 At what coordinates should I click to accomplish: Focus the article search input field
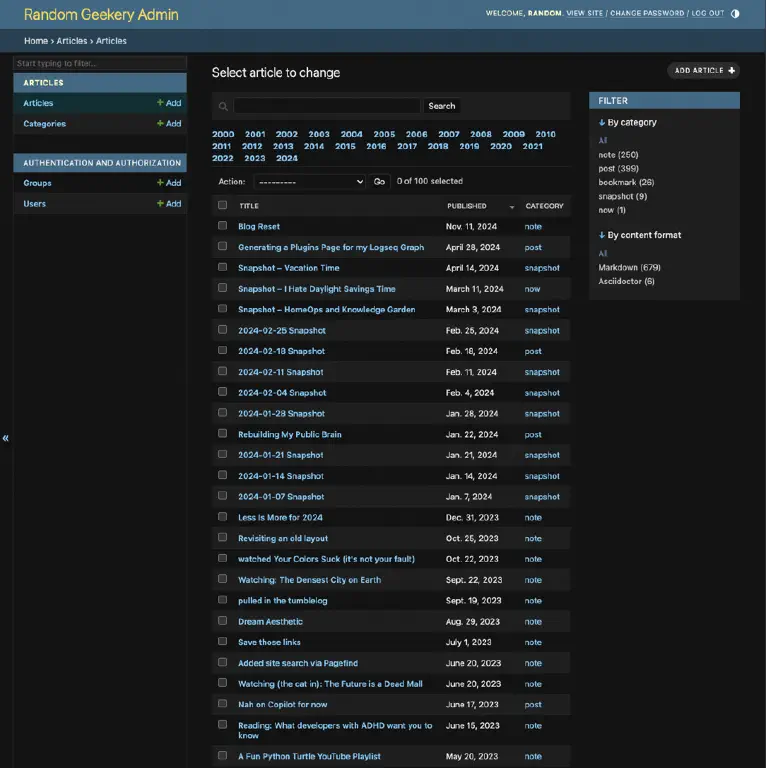pyautogui.click(x=327, y=106)
